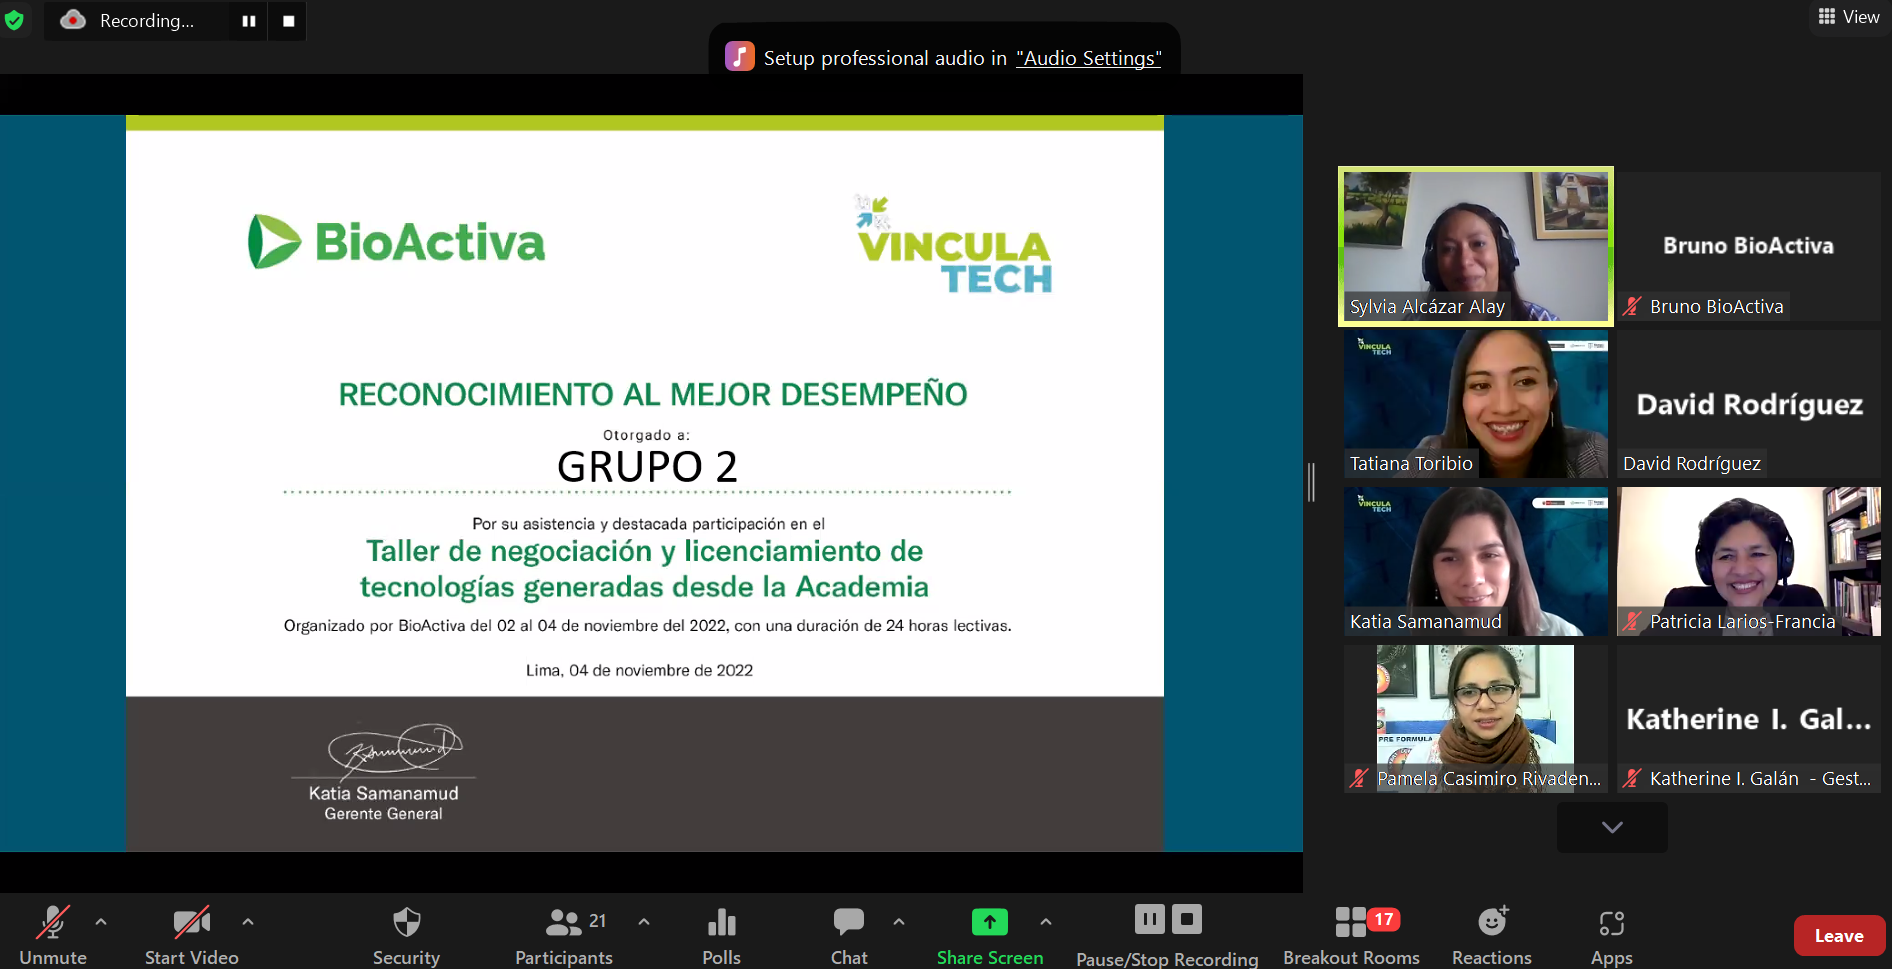Expand share options arrow beside Share Screen
The image size is (1892, 969).
[1046, 922]
